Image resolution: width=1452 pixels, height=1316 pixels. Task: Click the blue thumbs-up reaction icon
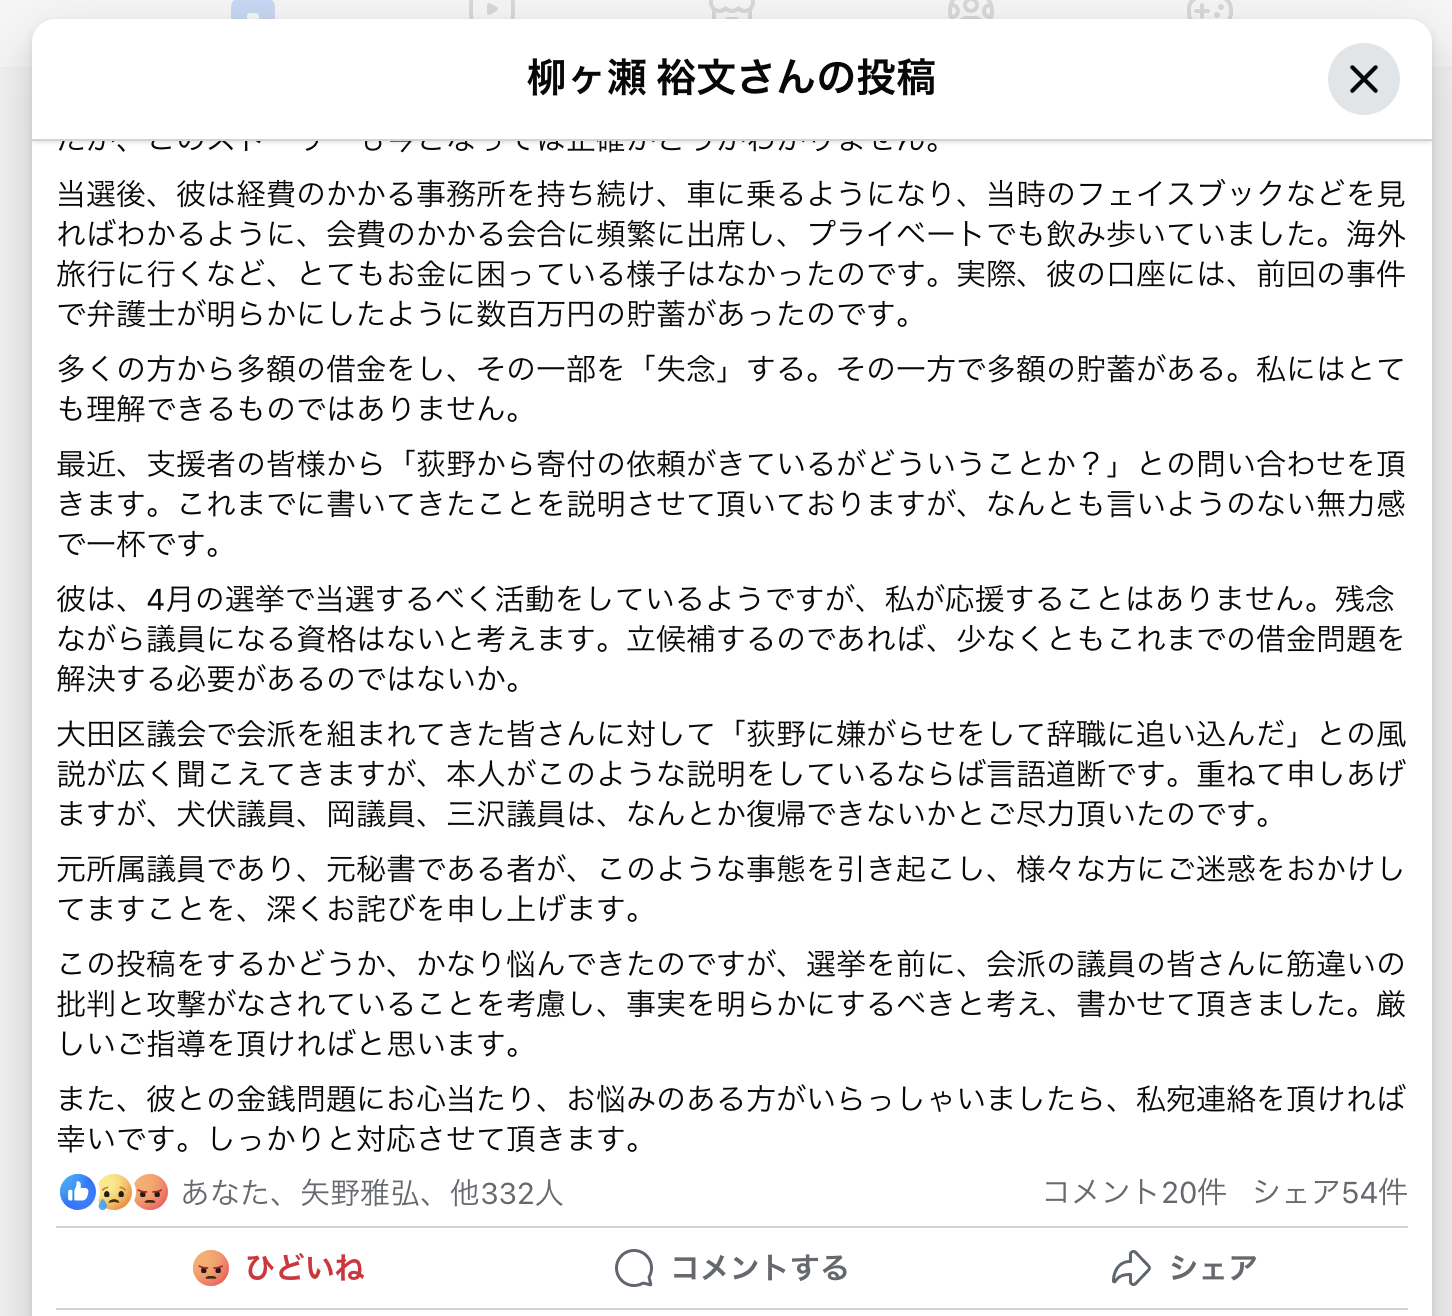pos(77,1191)
